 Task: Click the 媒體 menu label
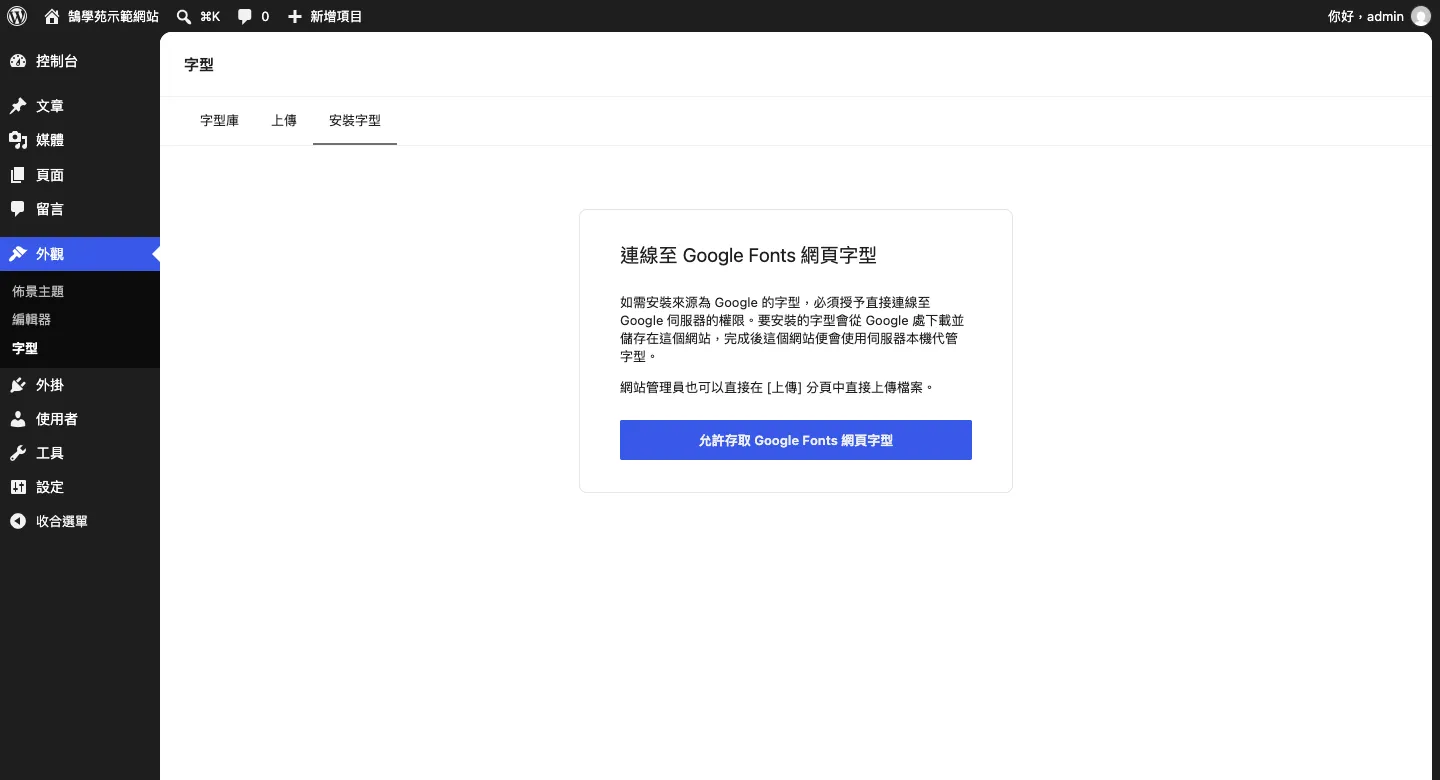[x=50, y=140]
